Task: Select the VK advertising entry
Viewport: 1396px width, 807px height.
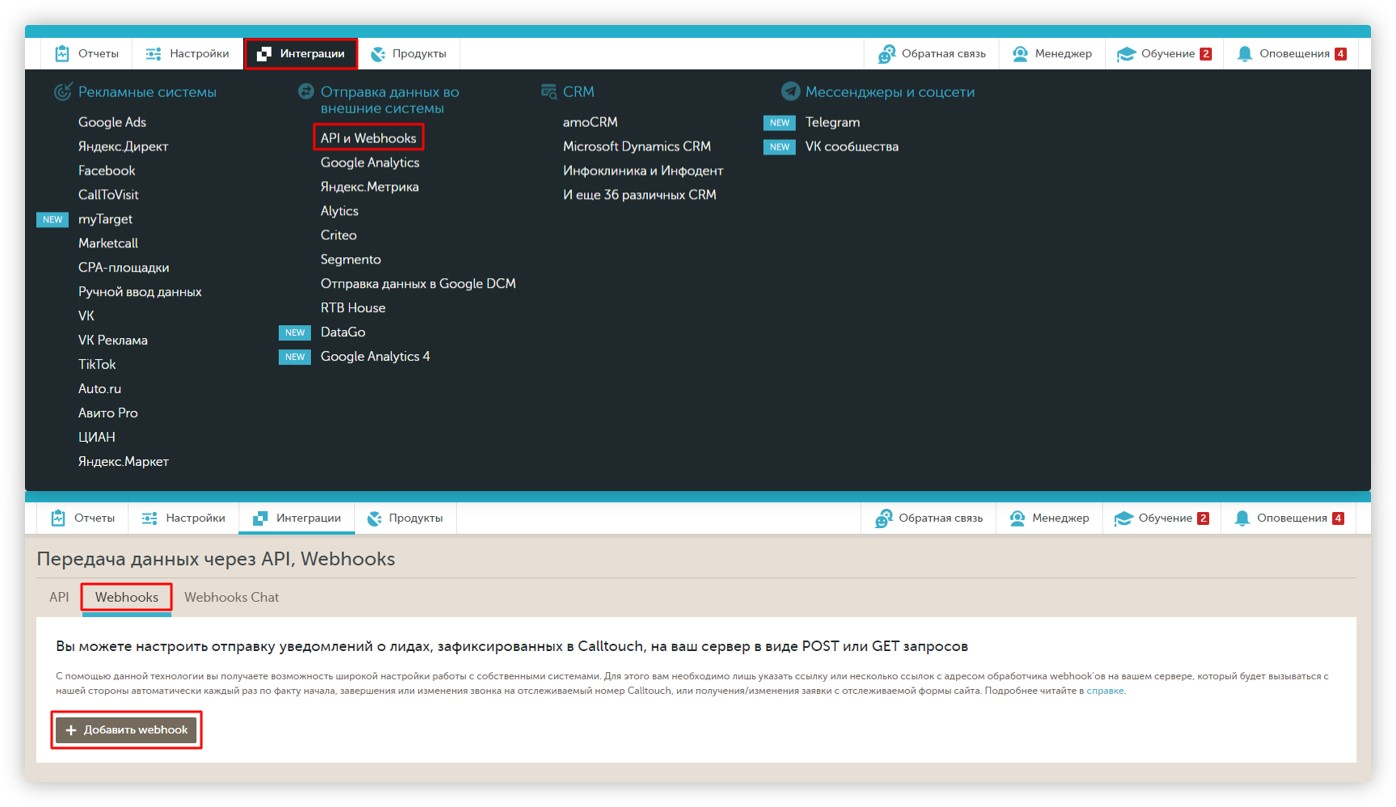Action: (x=86, y=316)
